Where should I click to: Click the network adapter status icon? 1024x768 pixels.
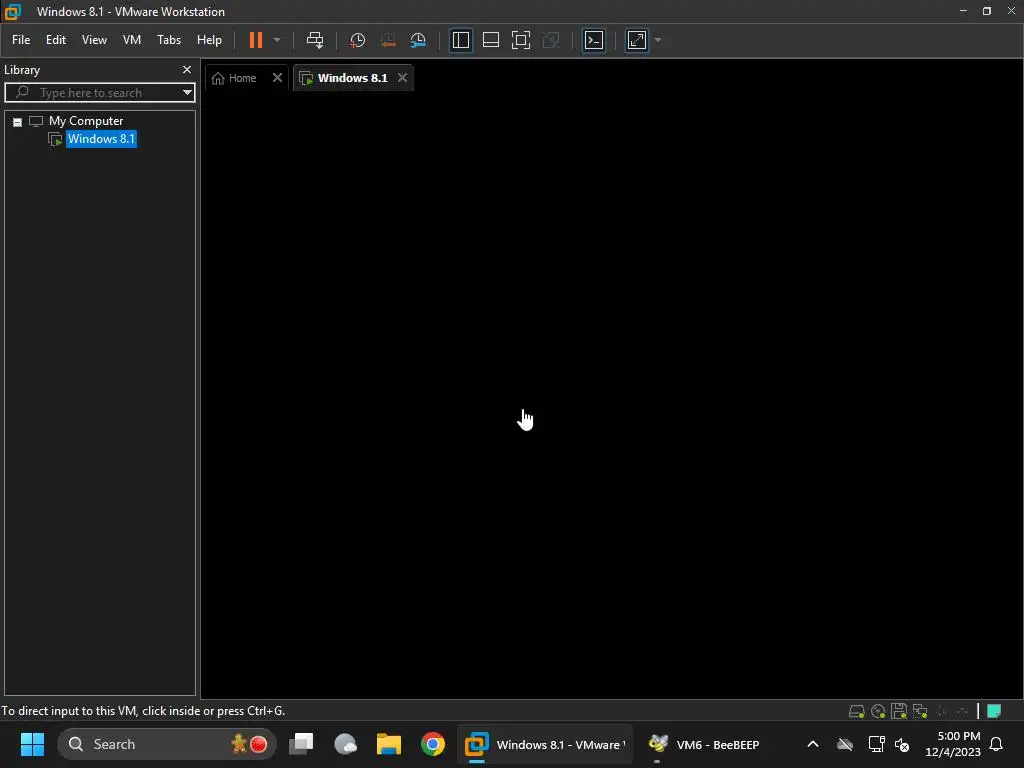coord(920,711)
